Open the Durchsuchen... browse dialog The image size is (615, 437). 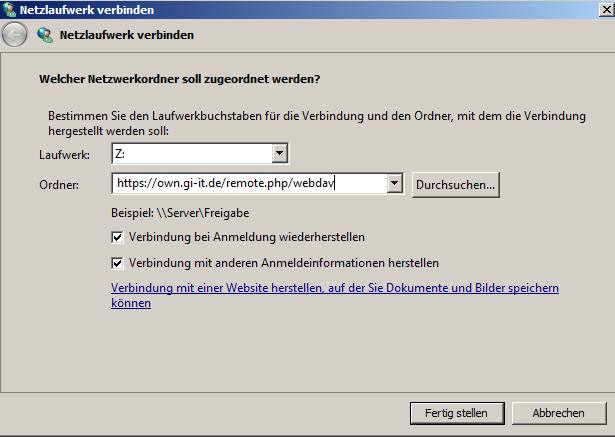pyautogui.click(x=455, y=184)
